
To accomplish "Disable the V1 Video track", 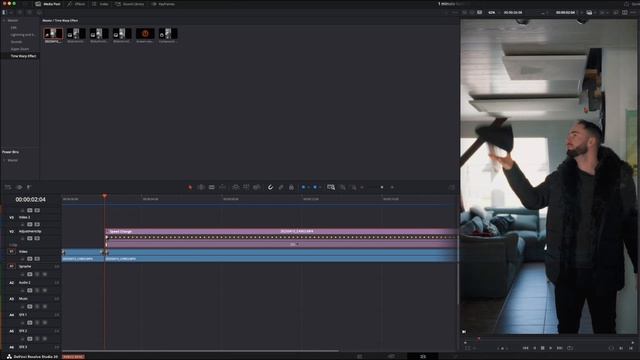I will [x=37, y=259].
